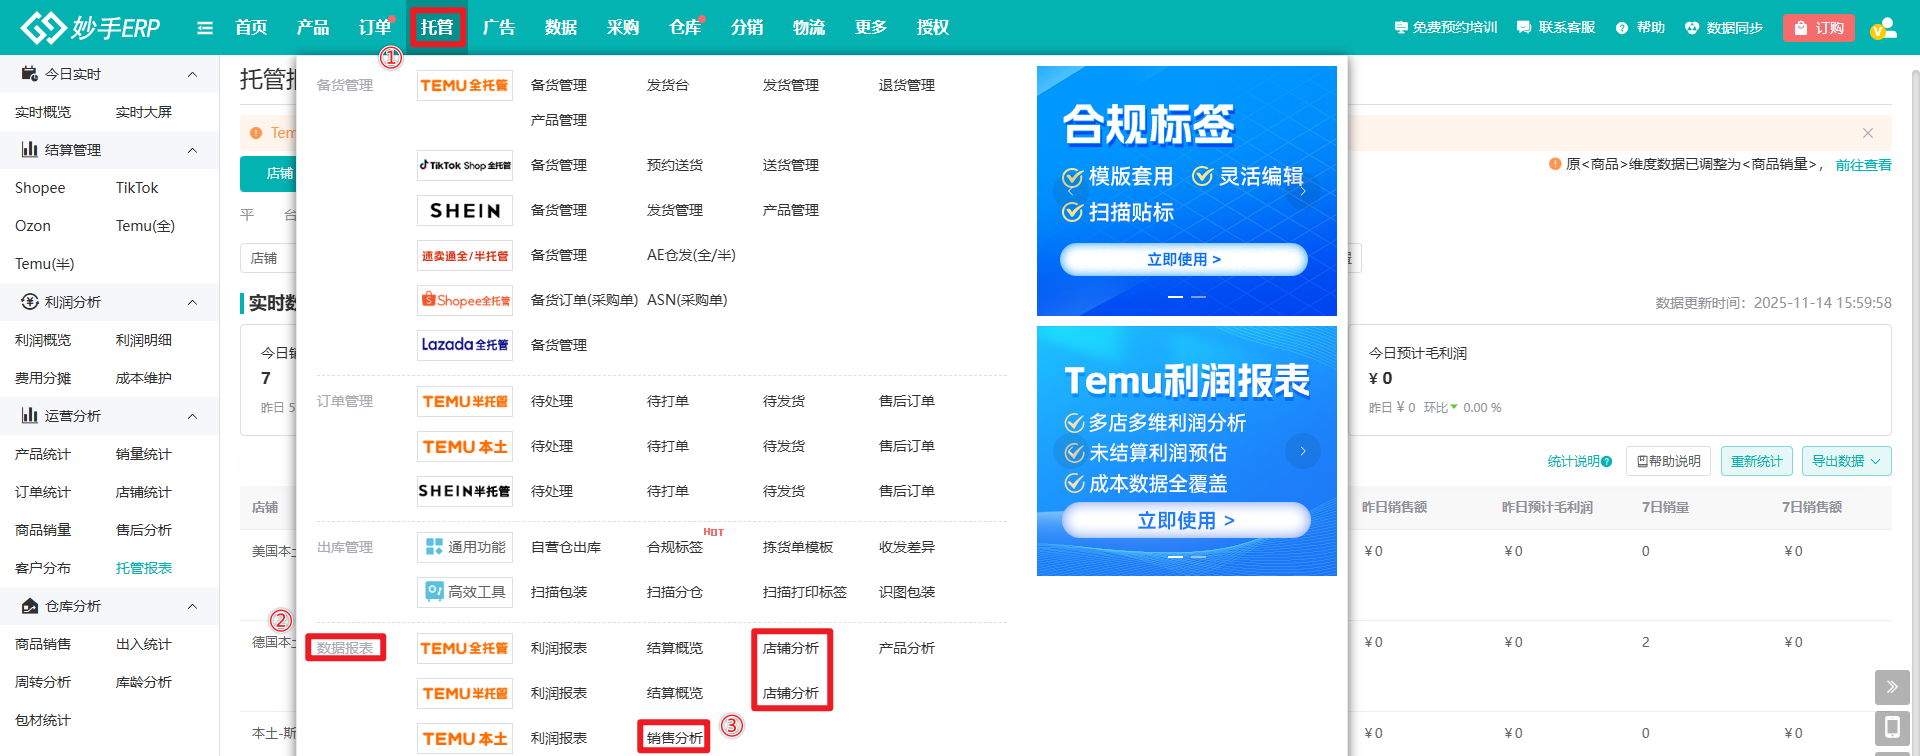Open the 物流 top menu
The width and height of the screenshot is (1920, 756).
point(809,27)
